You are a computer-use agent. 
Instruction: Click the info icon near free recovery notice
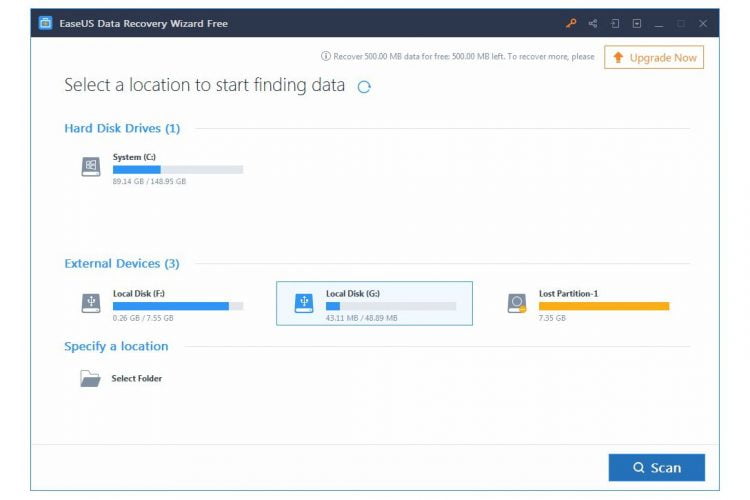326,56
